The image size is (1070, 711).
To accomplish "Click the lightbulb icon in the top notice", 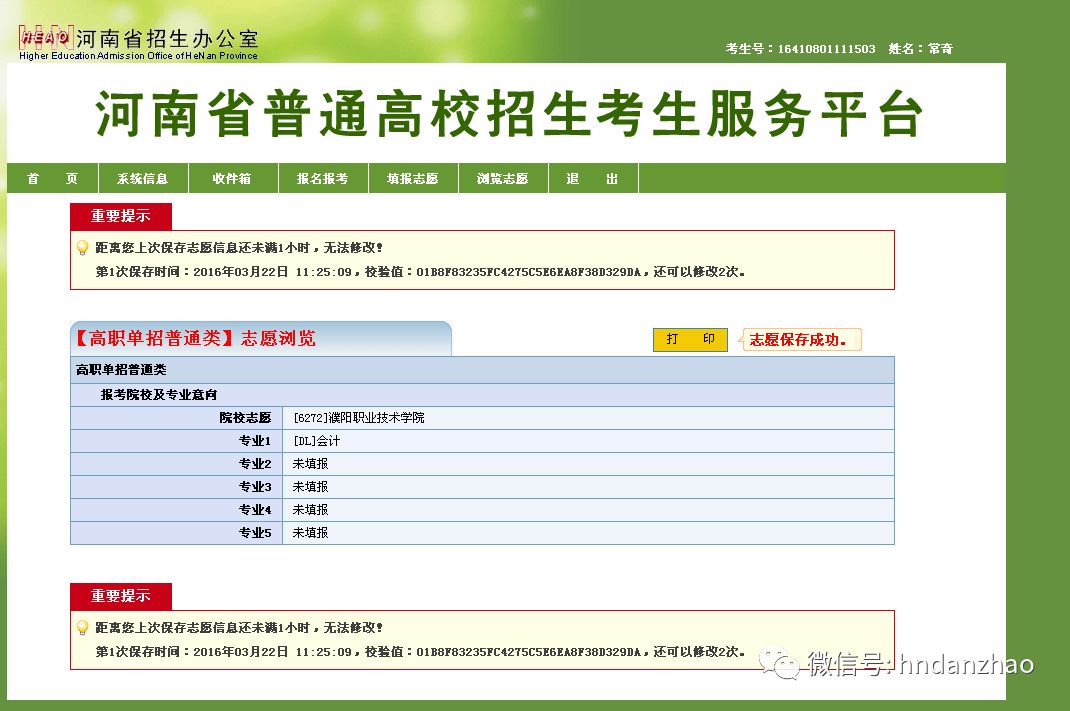I will (x=83, y=247).
